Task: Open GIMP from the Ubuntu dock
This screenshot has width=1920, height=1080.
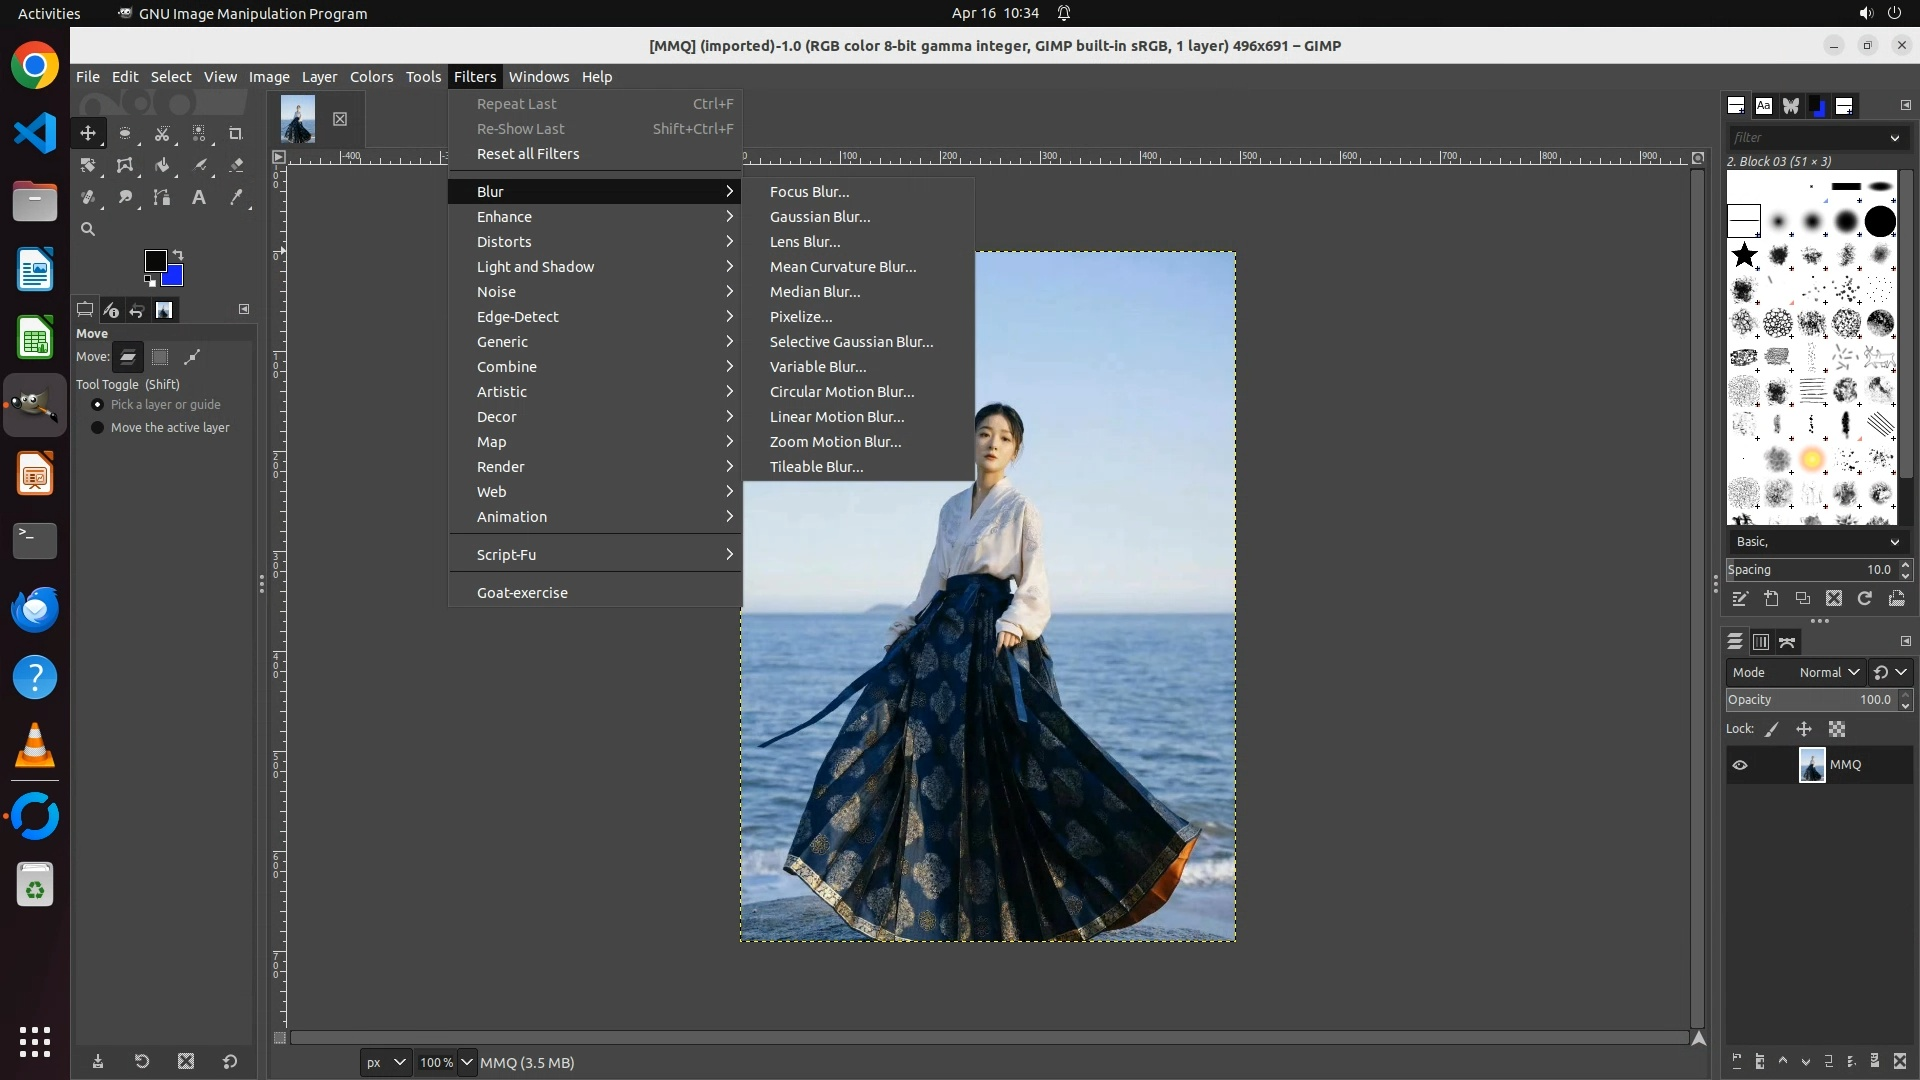Action: [x=35, y=405]
